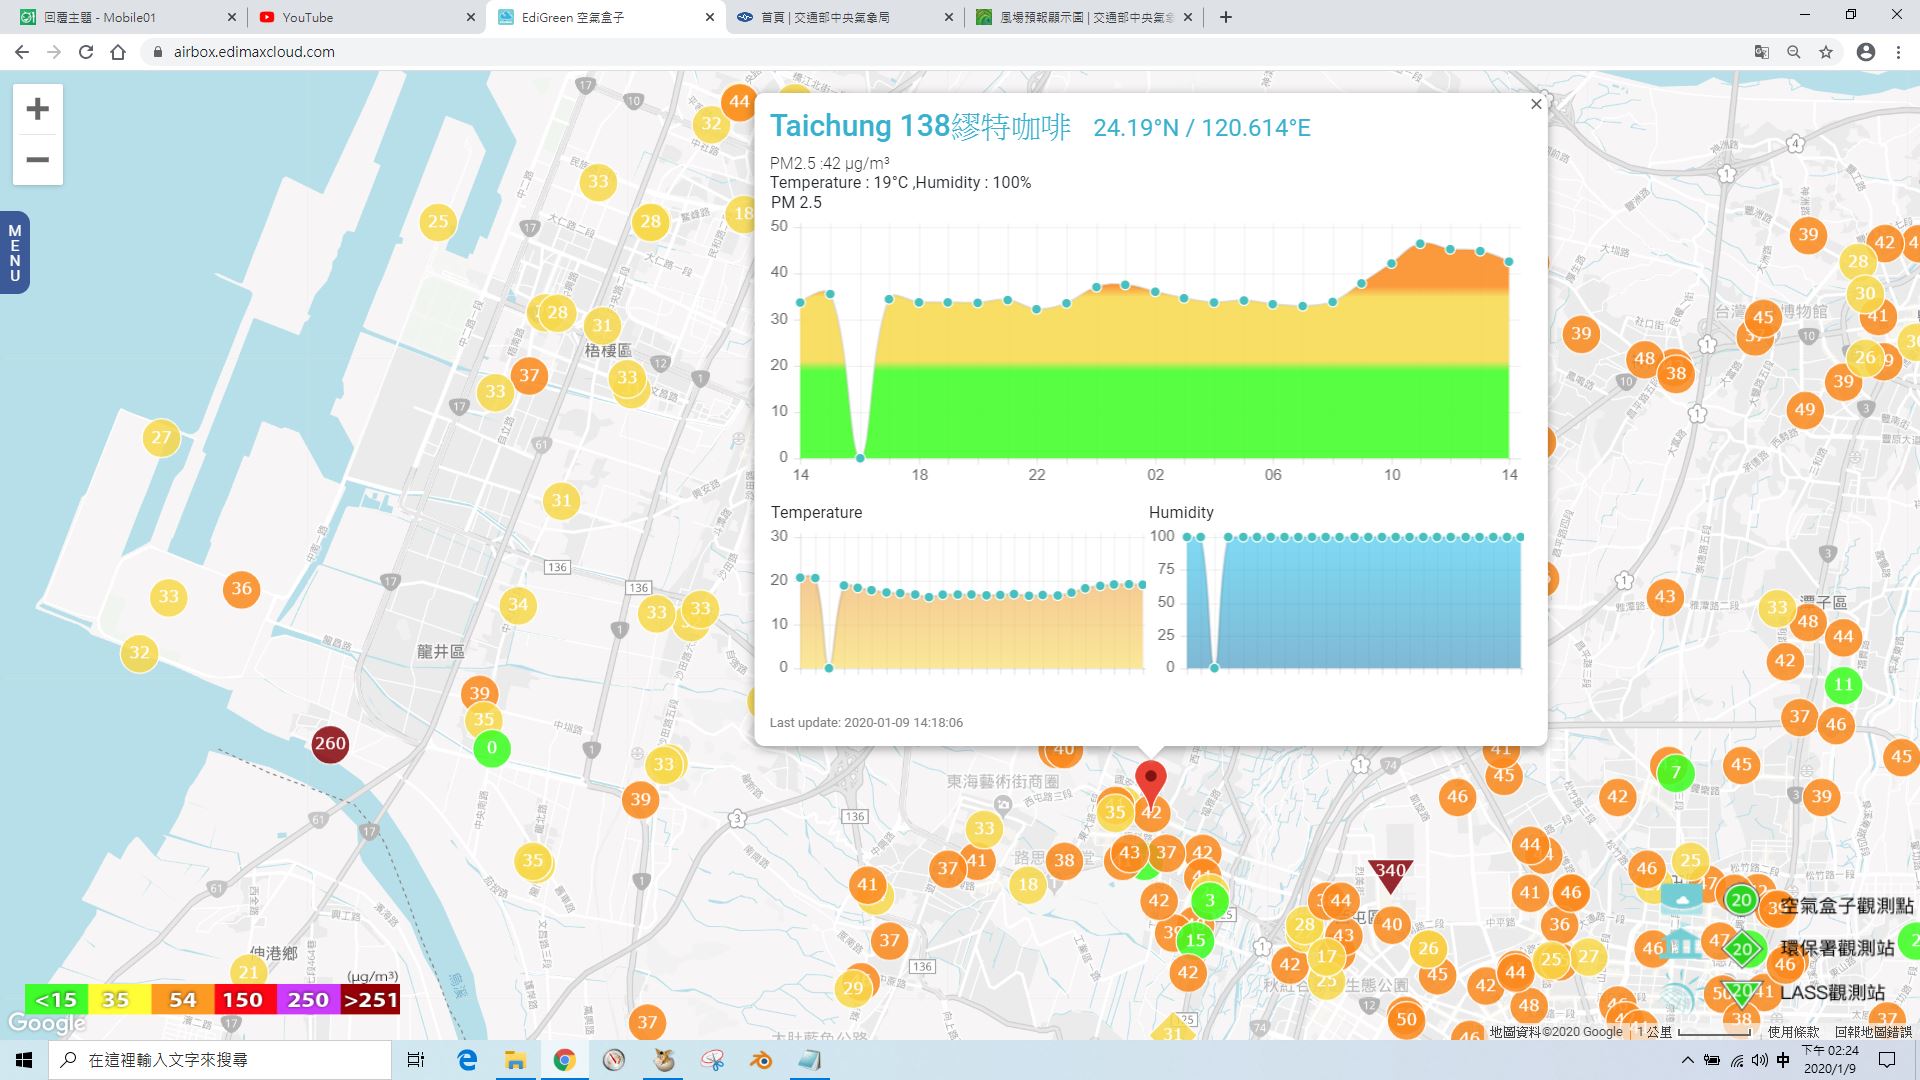Bookmark page with the star icon
Viewport: 1920px width, 1080px height.
(1826, 52)
